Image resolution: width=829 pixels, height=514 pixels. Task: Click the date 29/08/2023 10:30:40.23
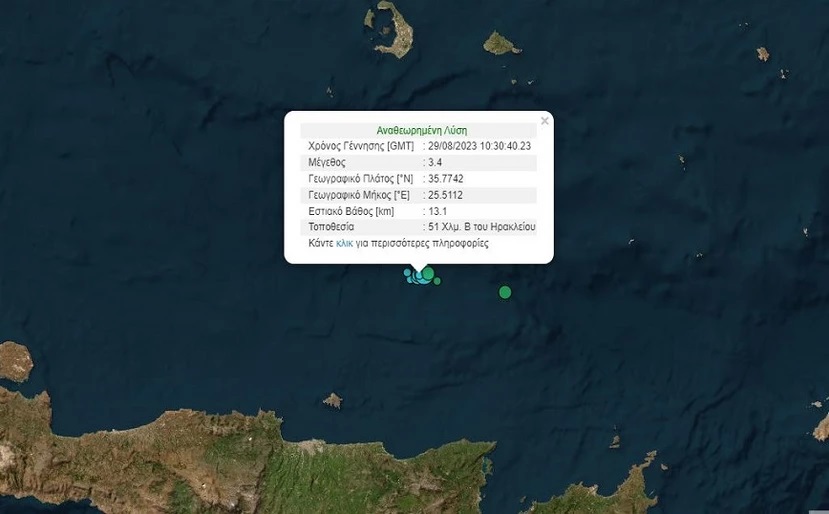click(480, 146)
